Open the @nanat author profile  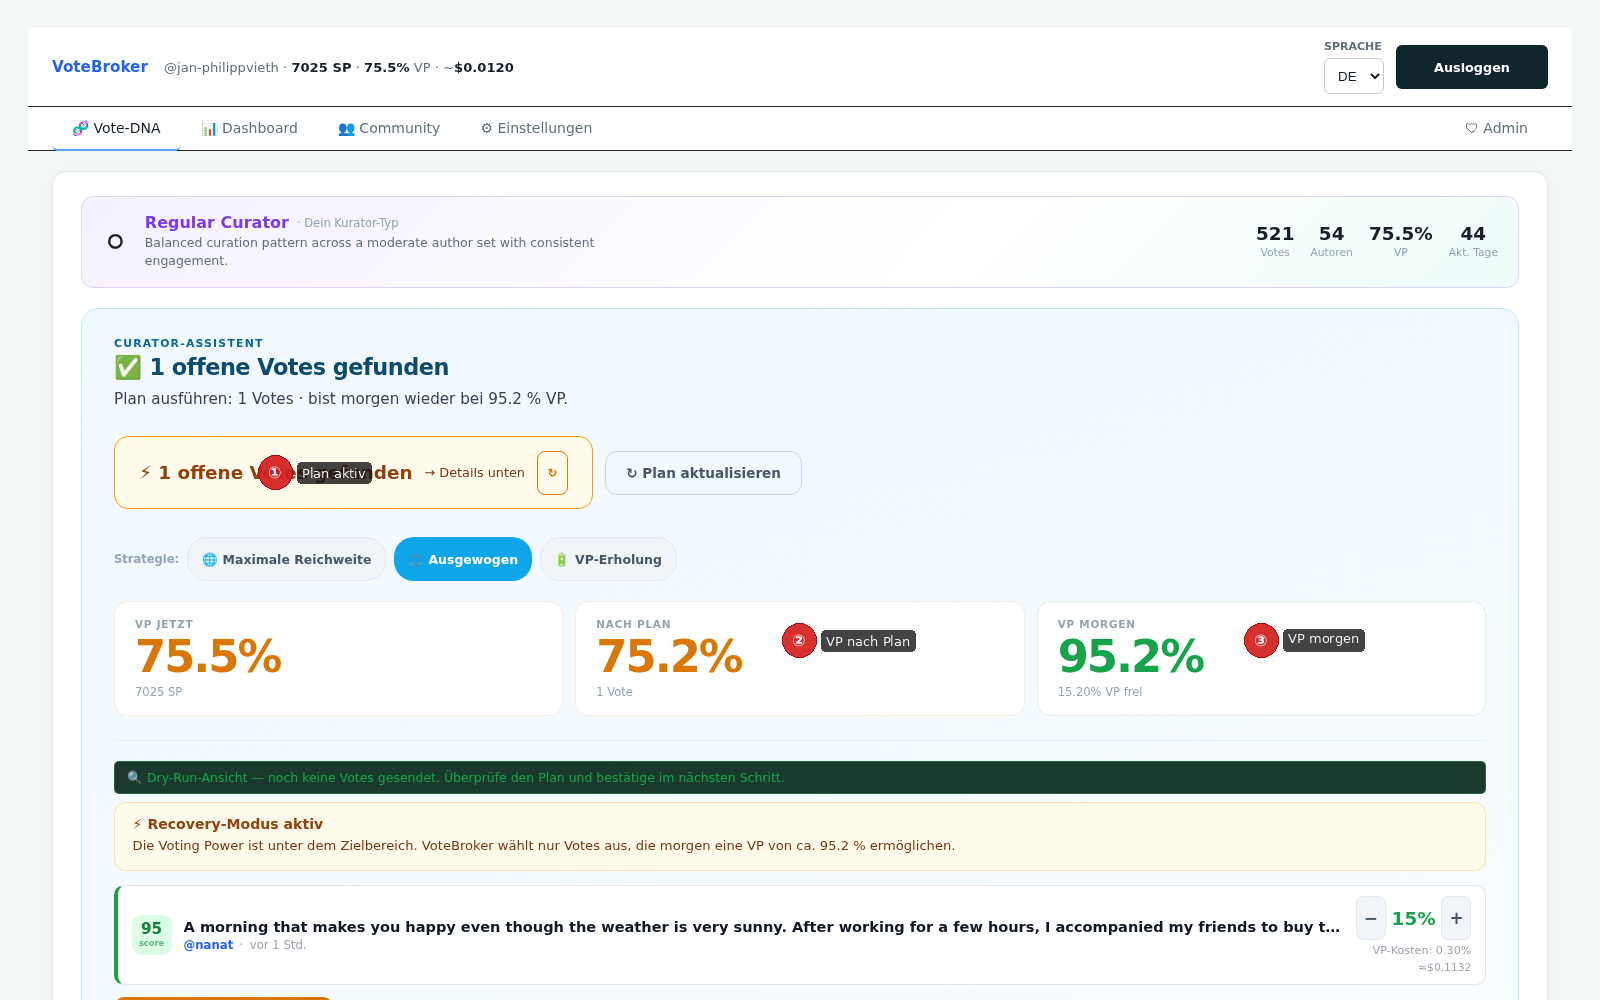coord(208,945)
